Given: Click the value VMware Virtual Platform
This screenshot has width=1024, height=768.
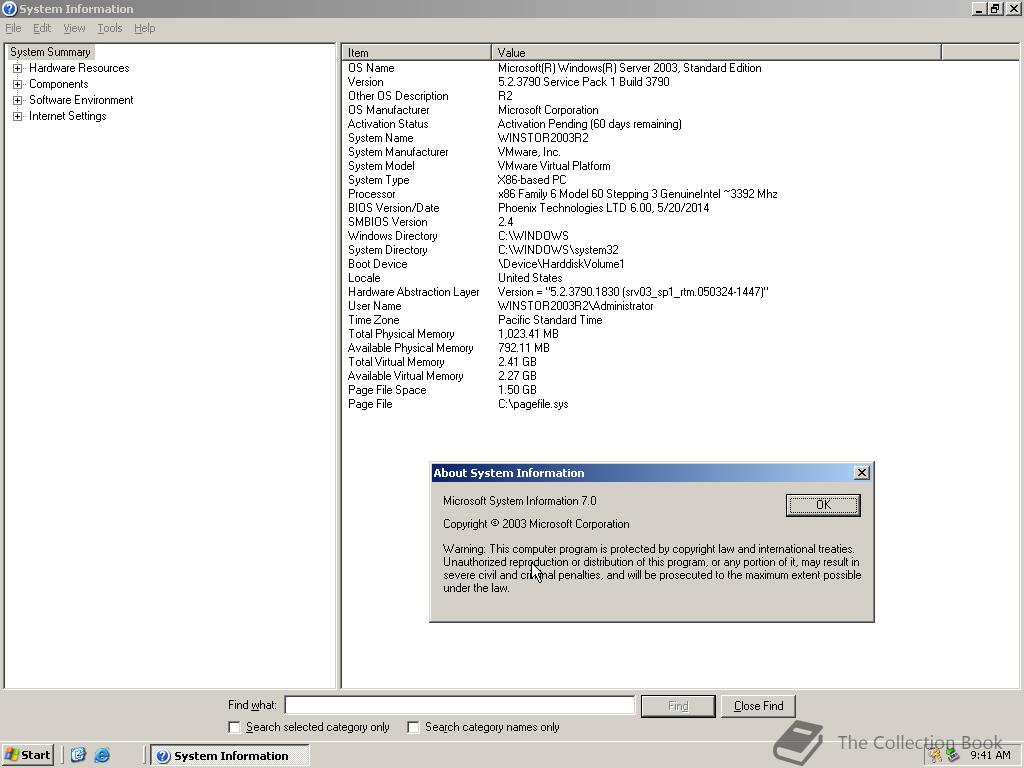Looking at the screenshot, I should click(x=554, y=166).
